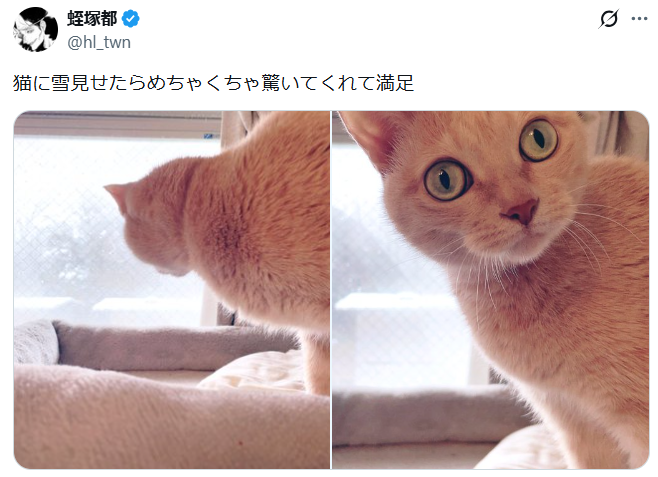Select the tweet text about snow

point(213,83)
